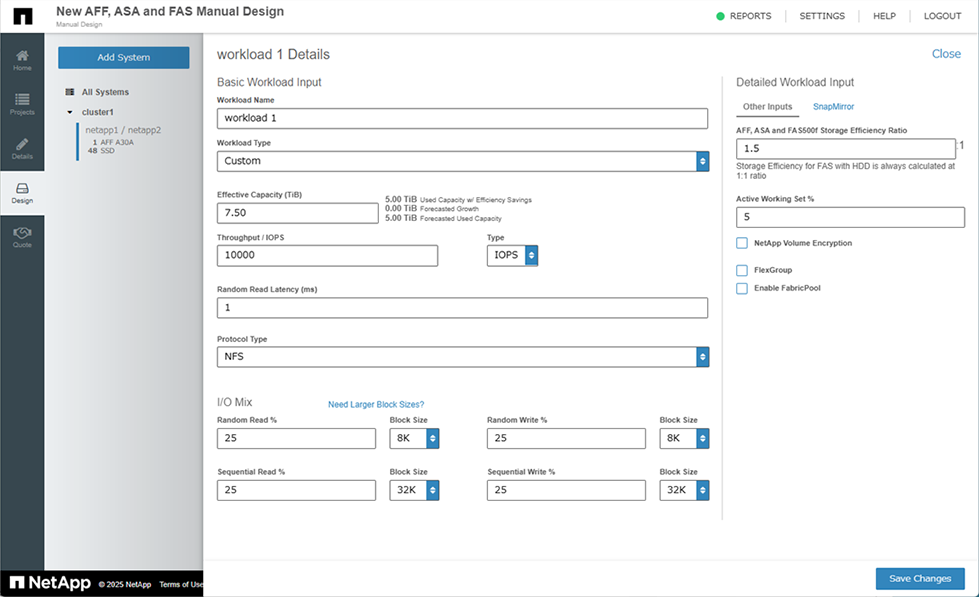The height and width of the screenshot is (597, 979).
Task: Click LOGOUT in top menu
Action: 942,16
